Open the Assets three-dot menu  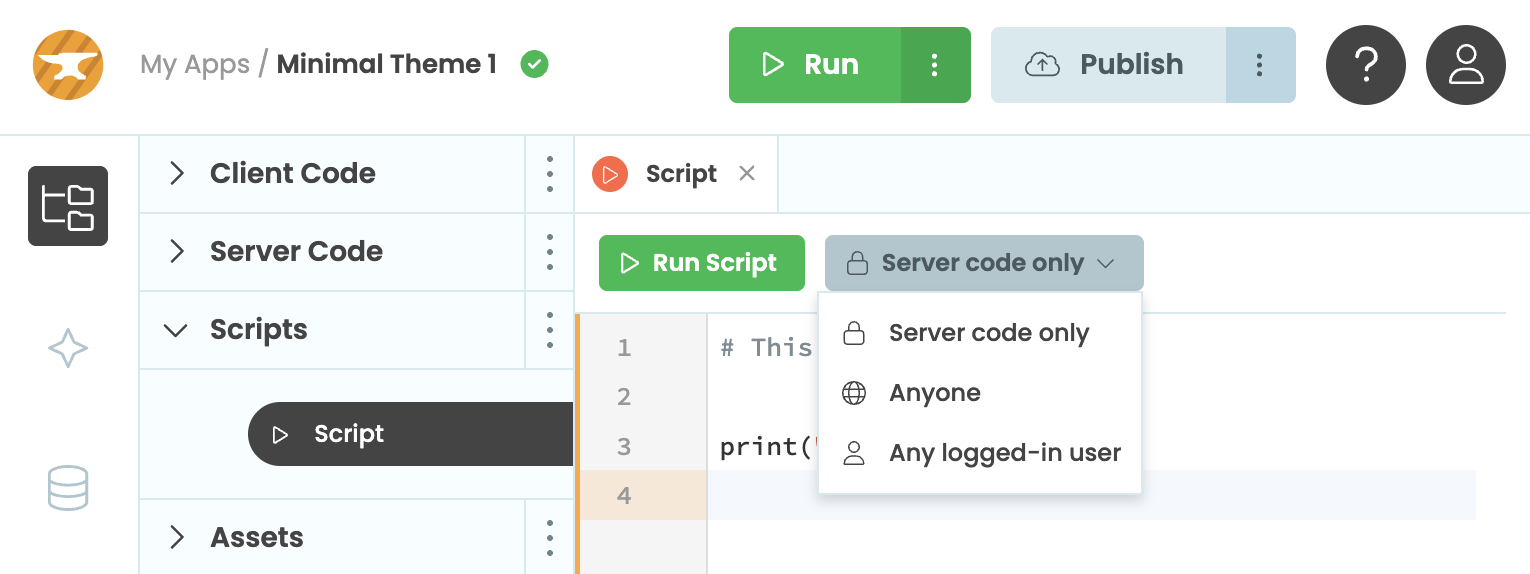pos(550,538)
